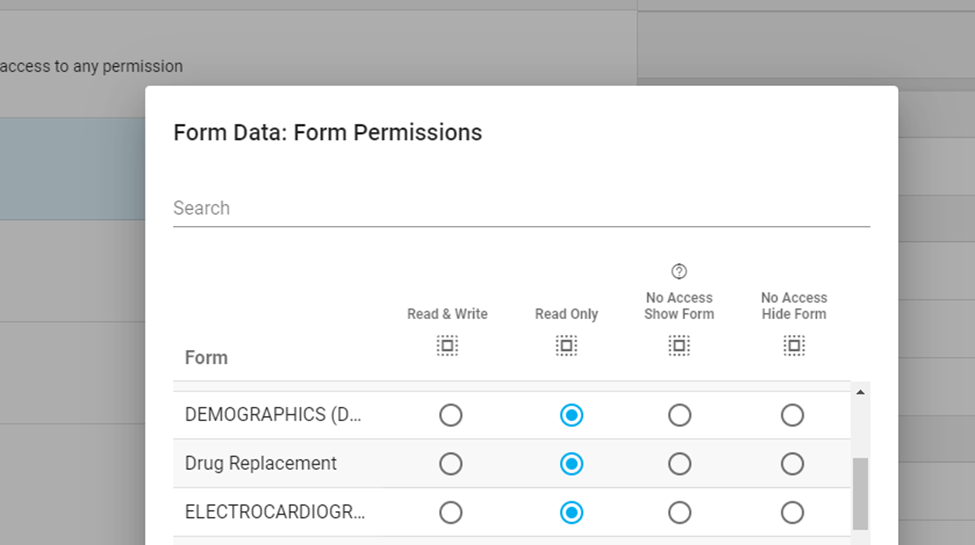This screenshot has width=975, height=545.
Task: Set DEMOGRAPHICS form to Read & Write
Action: pyautogui.click(x=451, y=415)
